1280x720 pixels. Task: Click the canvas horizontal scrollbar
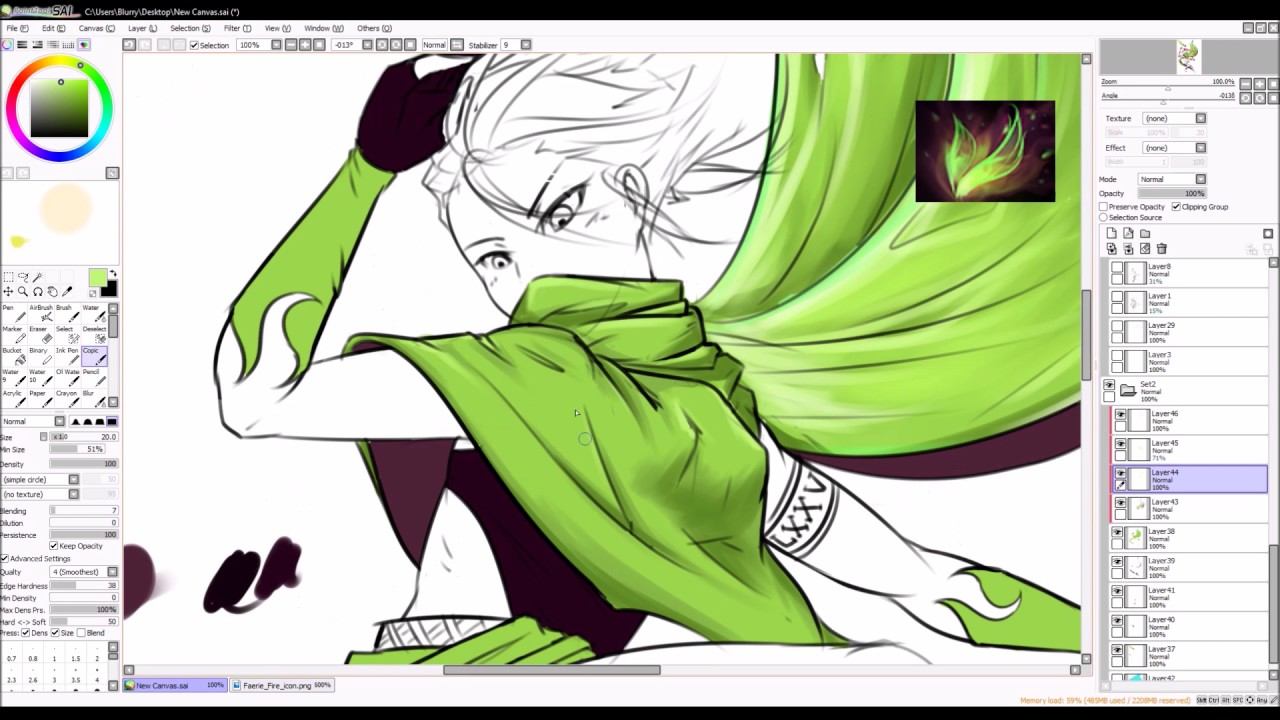552,670
